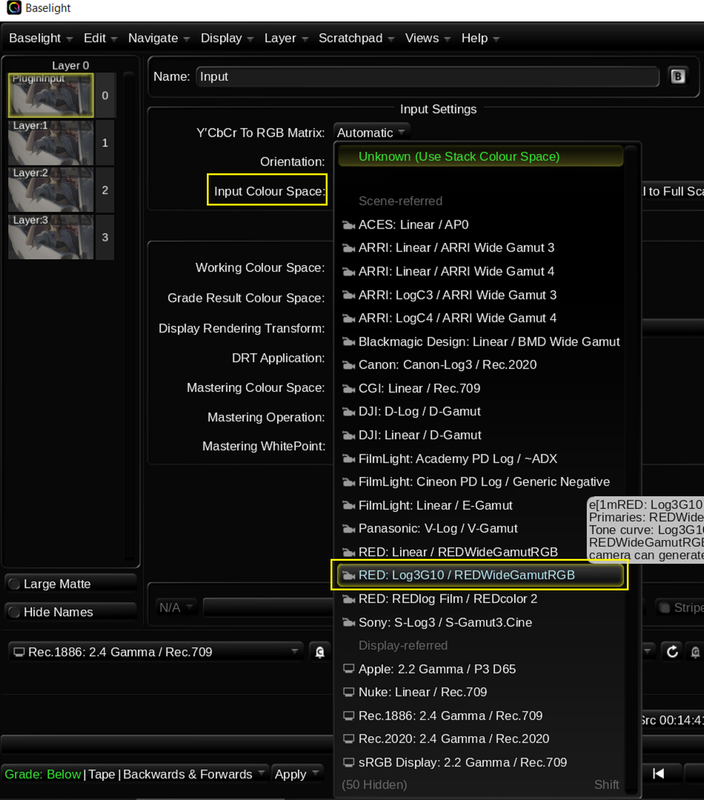This screenshot has height=800, width=704.
Task: Pick FilmLight: Cineon PD Log / Generic Negative
Action: point(481,482)
